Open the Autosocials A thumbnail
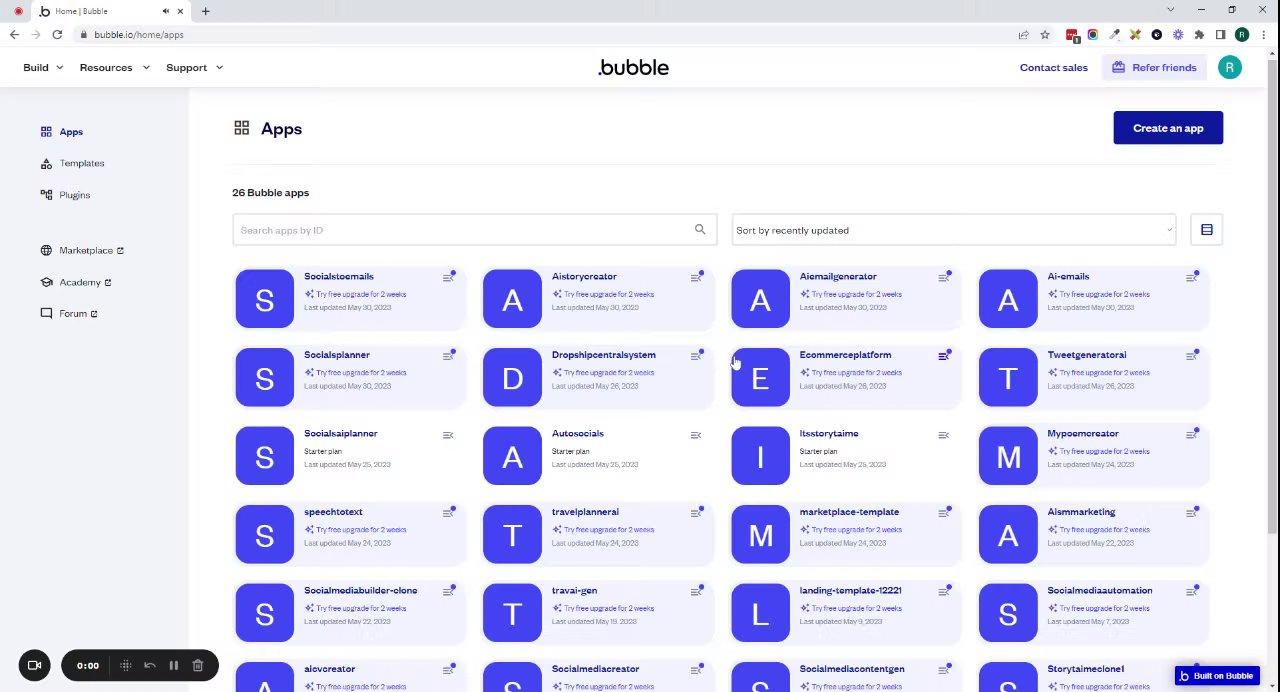 coord(512,456)
